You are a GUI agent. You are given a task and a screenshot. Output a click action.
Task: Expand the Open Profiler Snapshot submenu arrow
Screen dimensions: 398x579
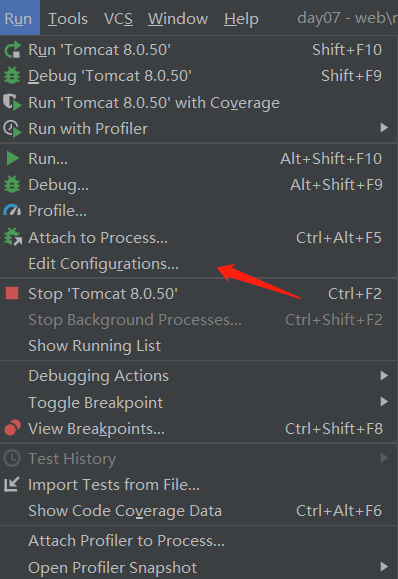tap(384, 566)
